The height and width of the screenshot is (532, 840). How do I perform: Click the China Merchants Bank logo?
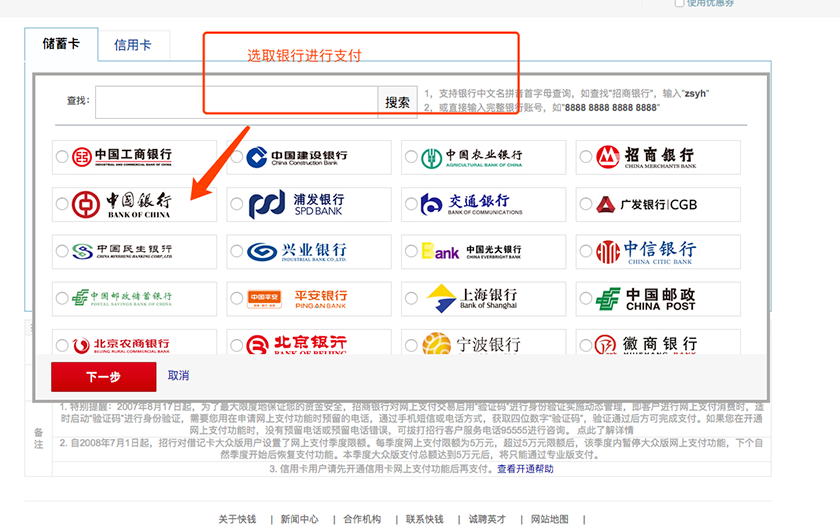[645, 157]
